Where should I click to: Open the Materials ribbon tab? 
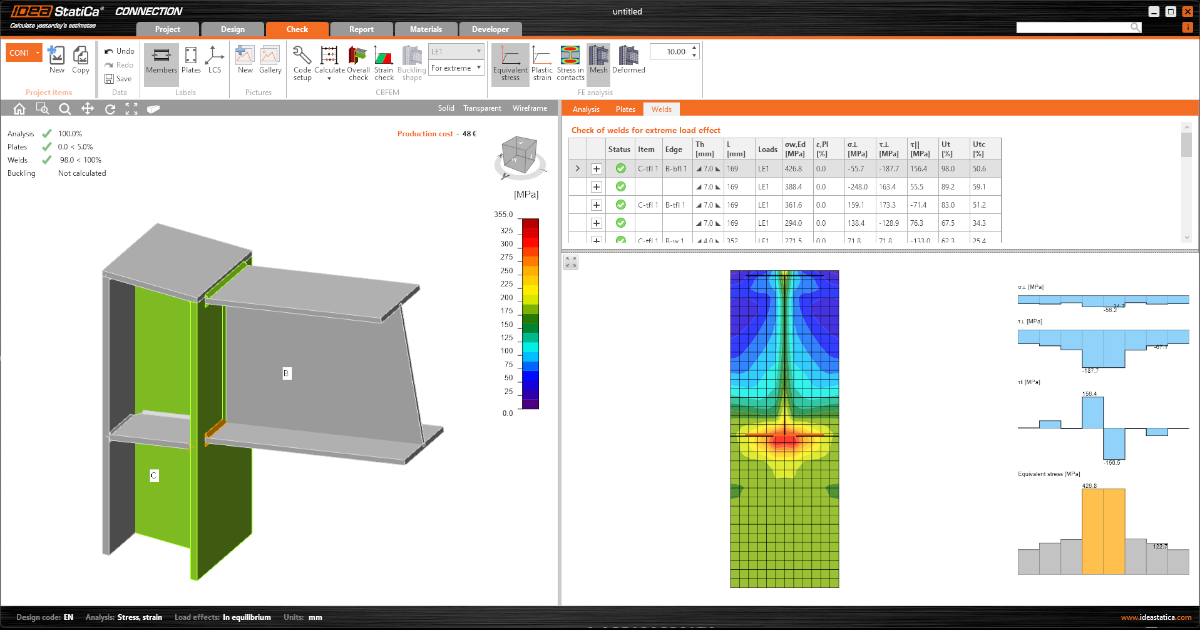click(426, 29)
